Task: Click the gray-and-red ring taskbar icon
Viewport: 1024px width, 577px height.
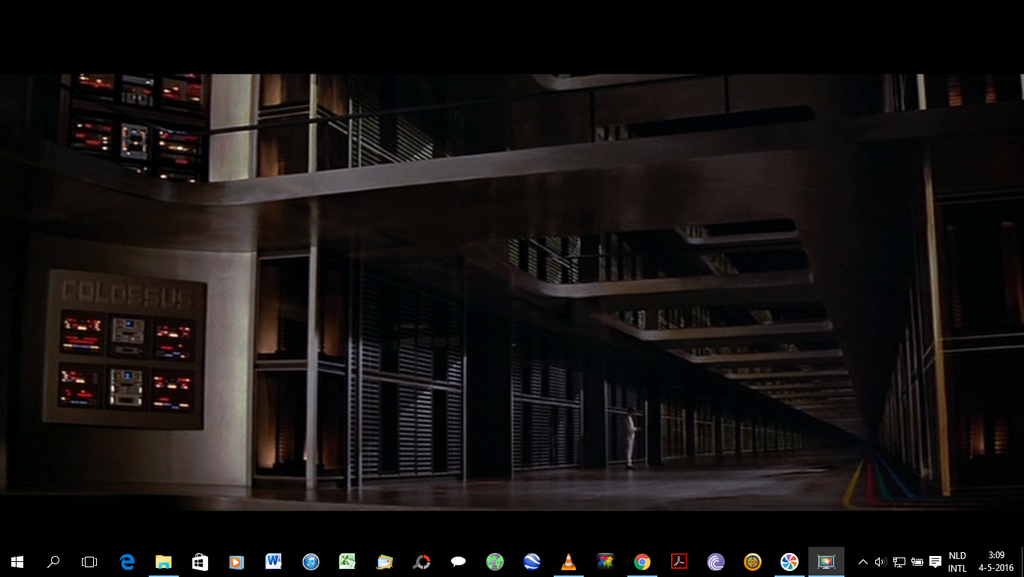Action: [422, 561]
